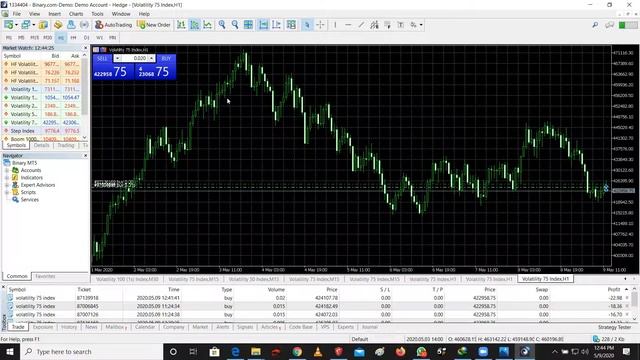Open the Strategy Tester button
Screen dimensions: 640x360
(614, 327)
